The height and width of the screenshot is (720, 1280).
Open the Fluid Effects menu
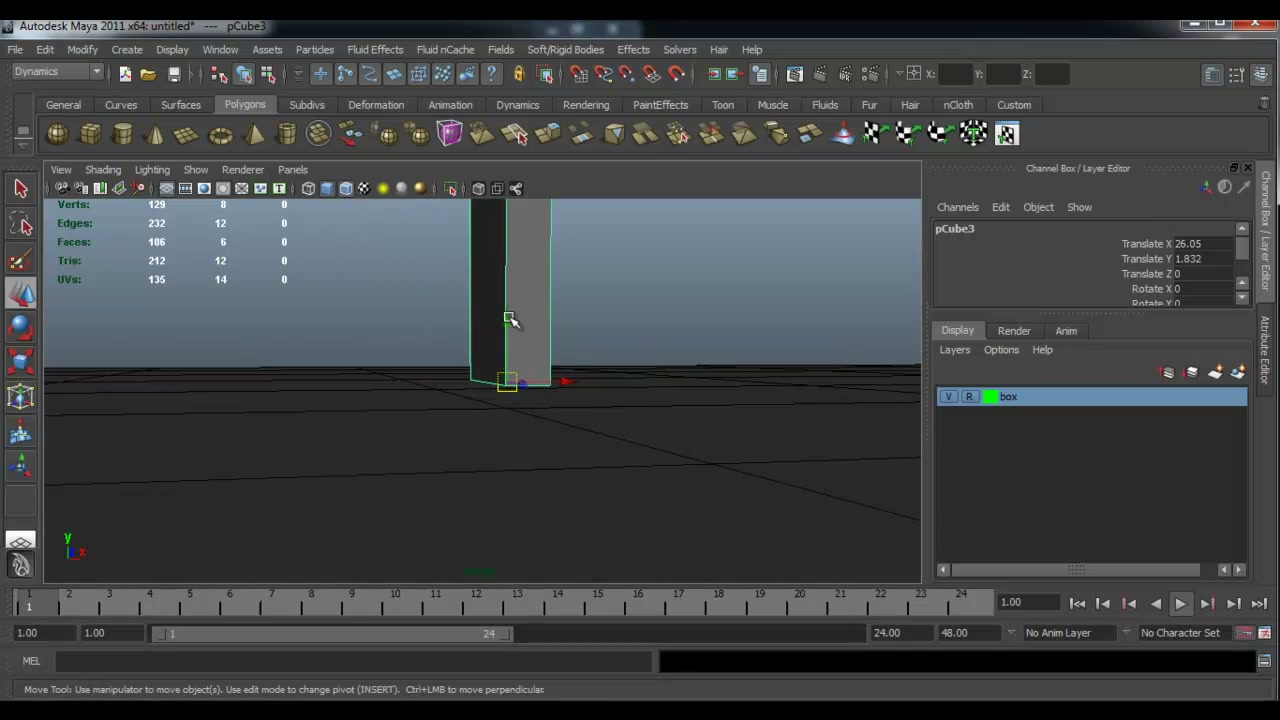click(375, 50)
